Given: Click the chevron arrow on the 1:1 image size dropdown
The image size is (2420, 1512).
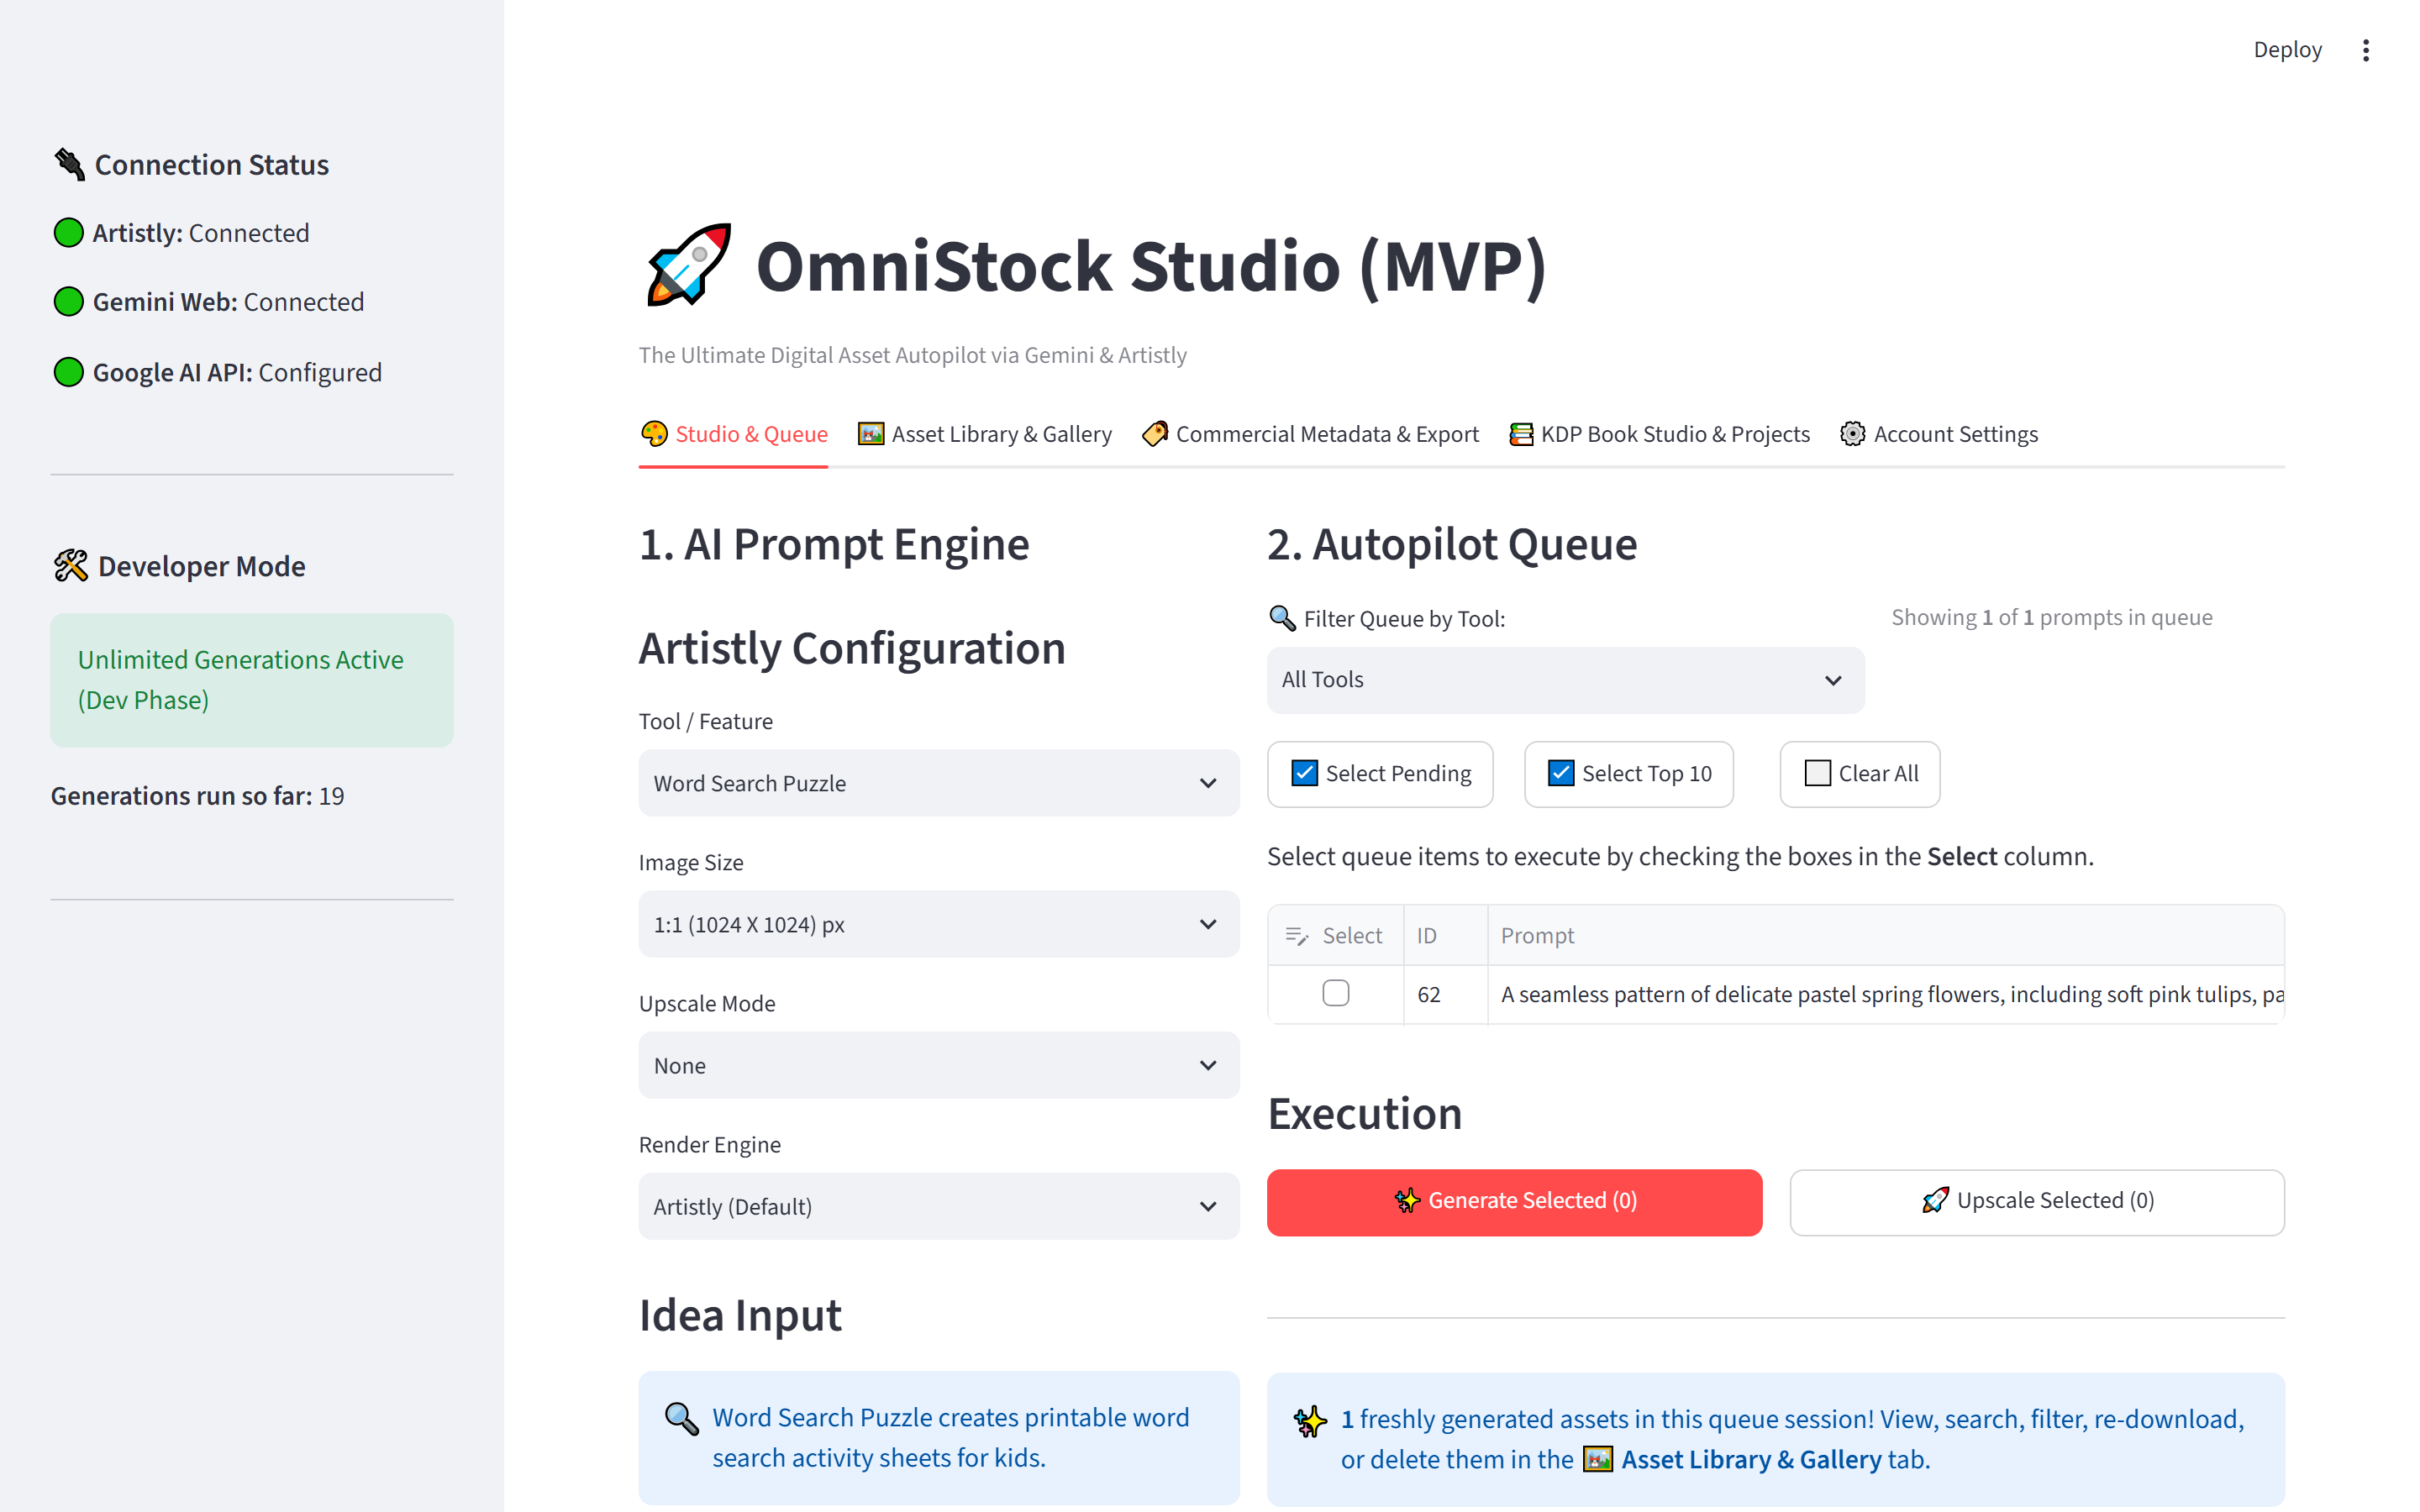Looking at the screenshot, I should click(1207, 924).
